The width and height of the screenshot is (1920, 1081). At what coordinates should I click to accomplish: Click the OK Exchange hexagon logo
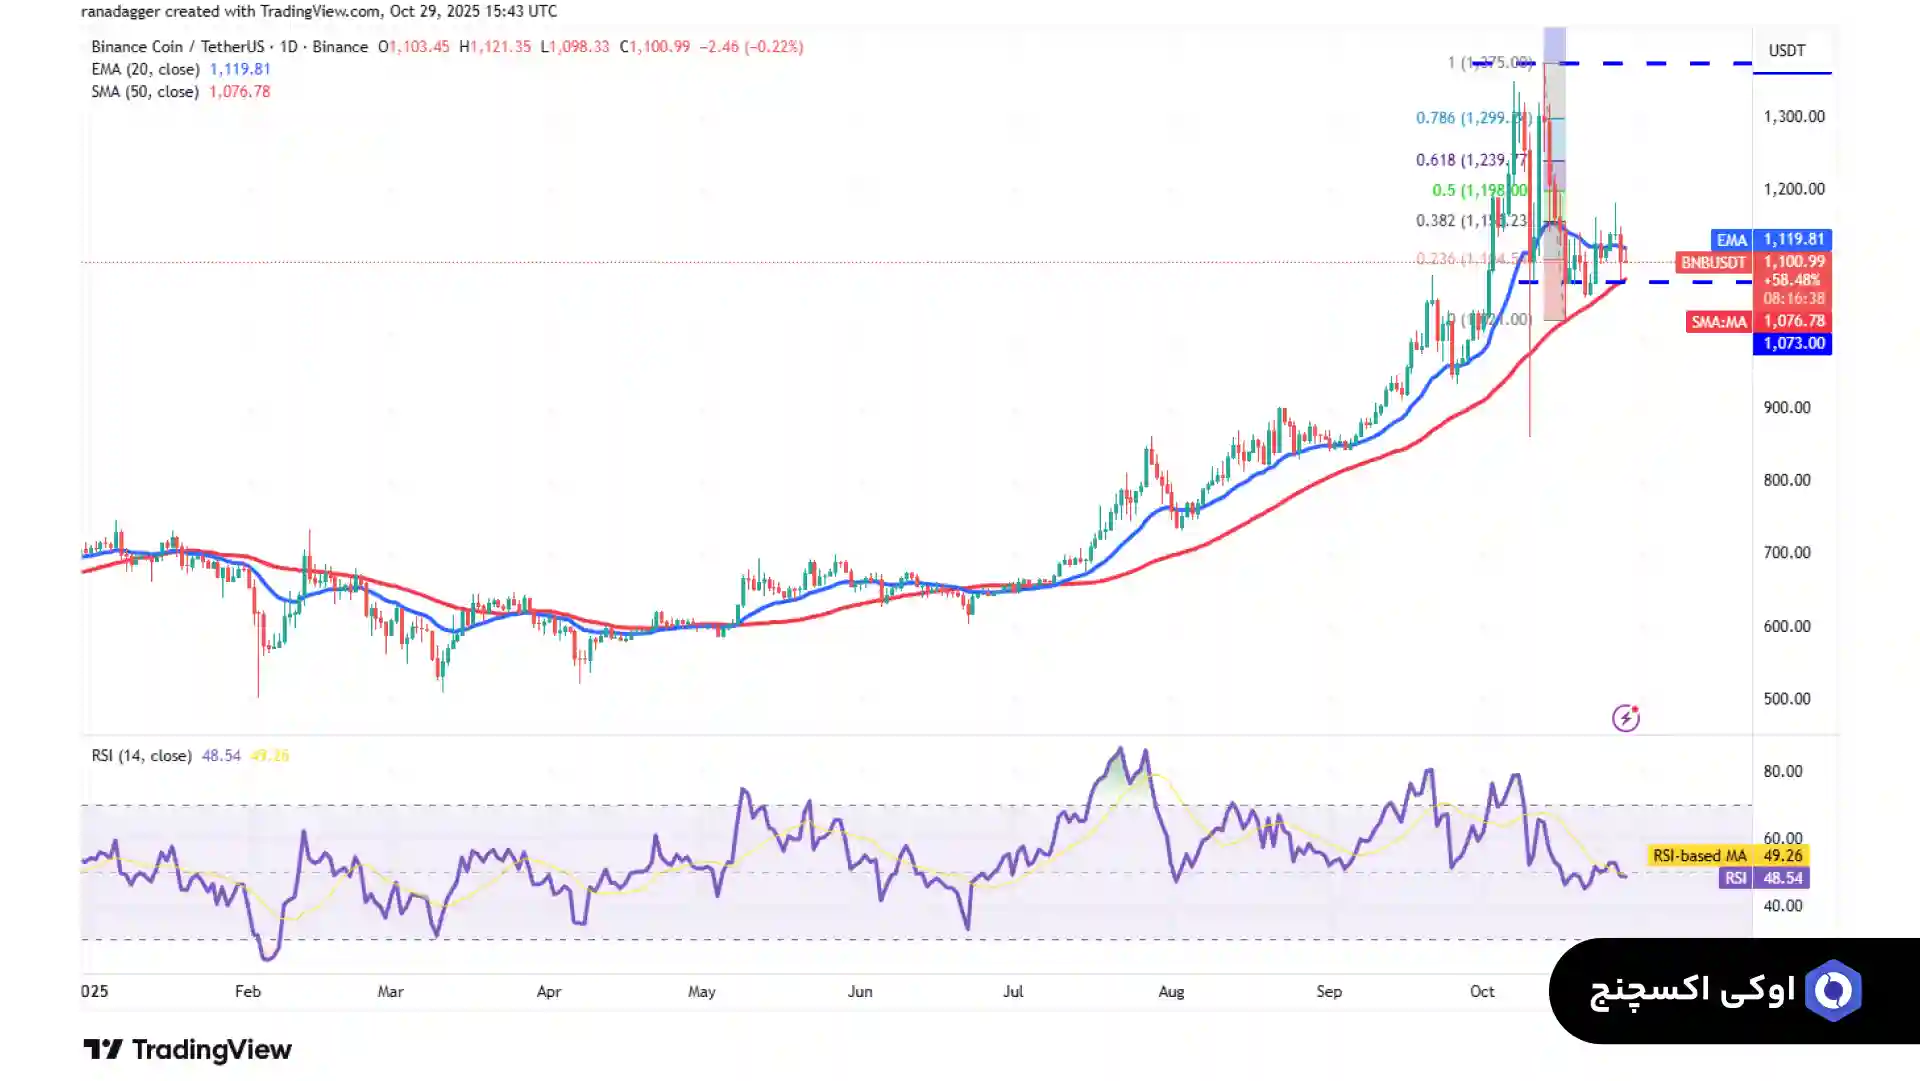pyautogui.click(x=1833, y=990)
